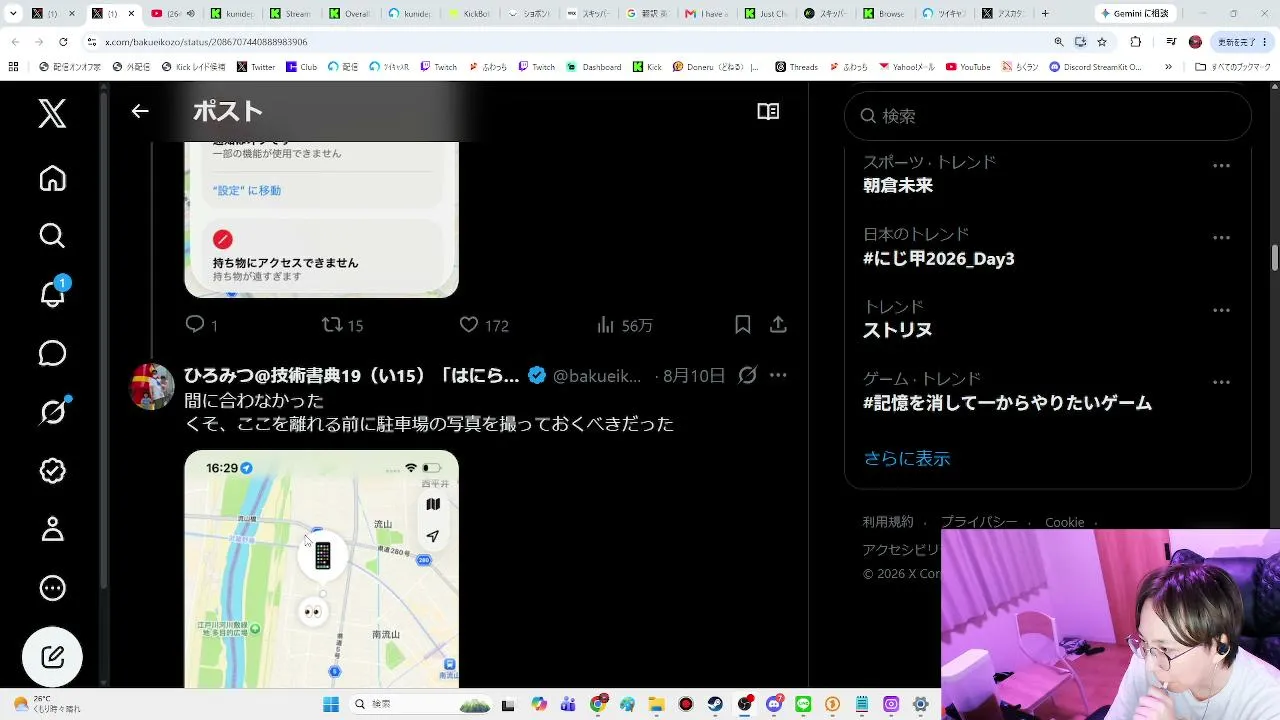1280x720 pixels.
Task: Open the @bakueik... handle link
Action: [597, 376]
